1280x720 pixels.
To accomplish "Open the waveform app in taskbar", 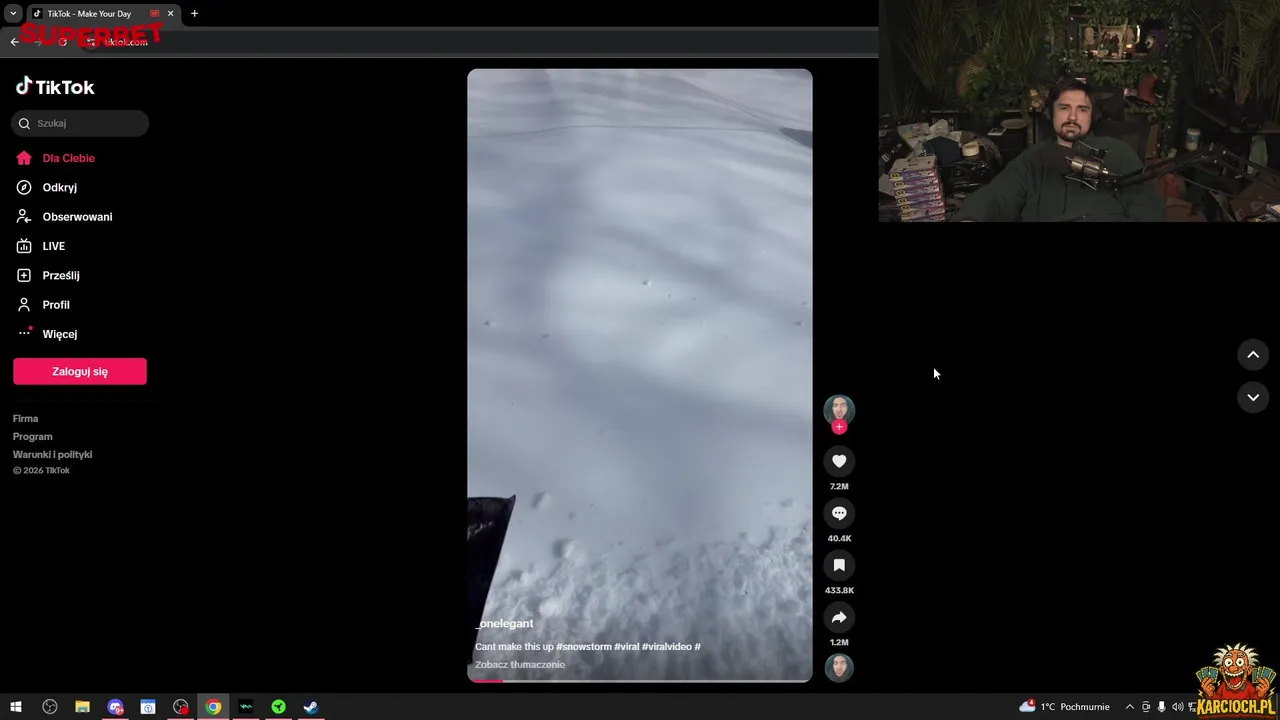I will tap(246, 707).
